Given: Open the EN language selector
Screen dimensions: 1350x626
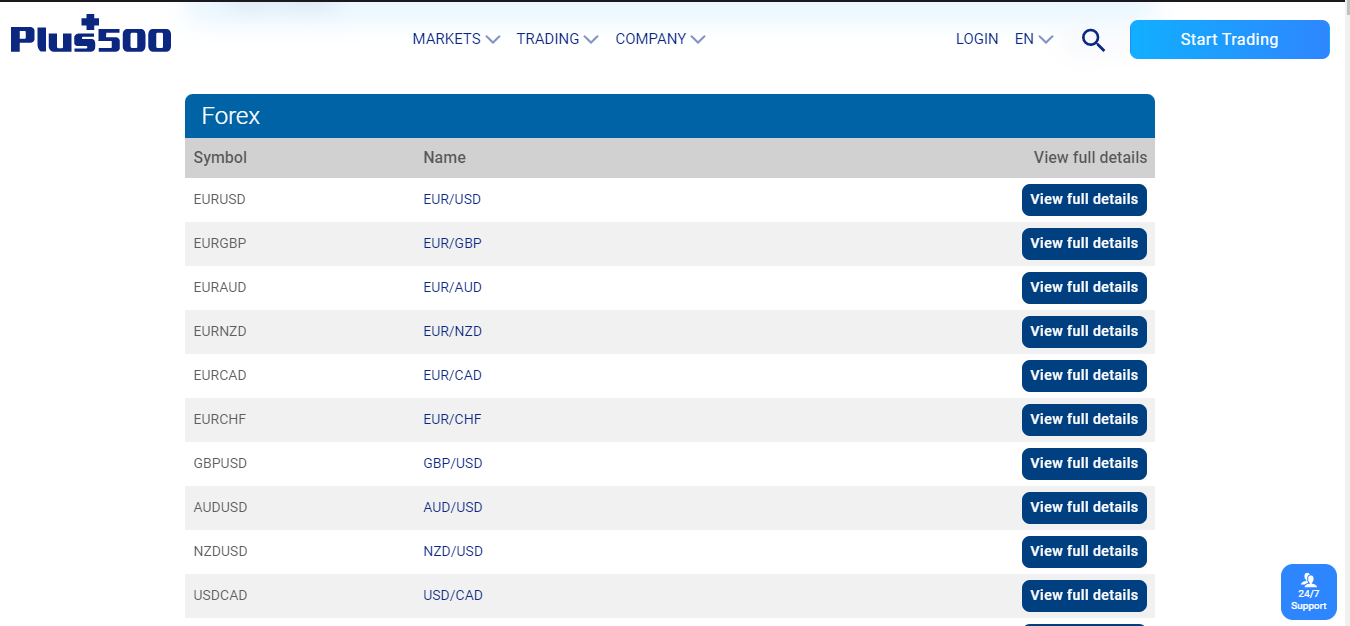Looking at the screenshot, I should (x=1034, y=39).
